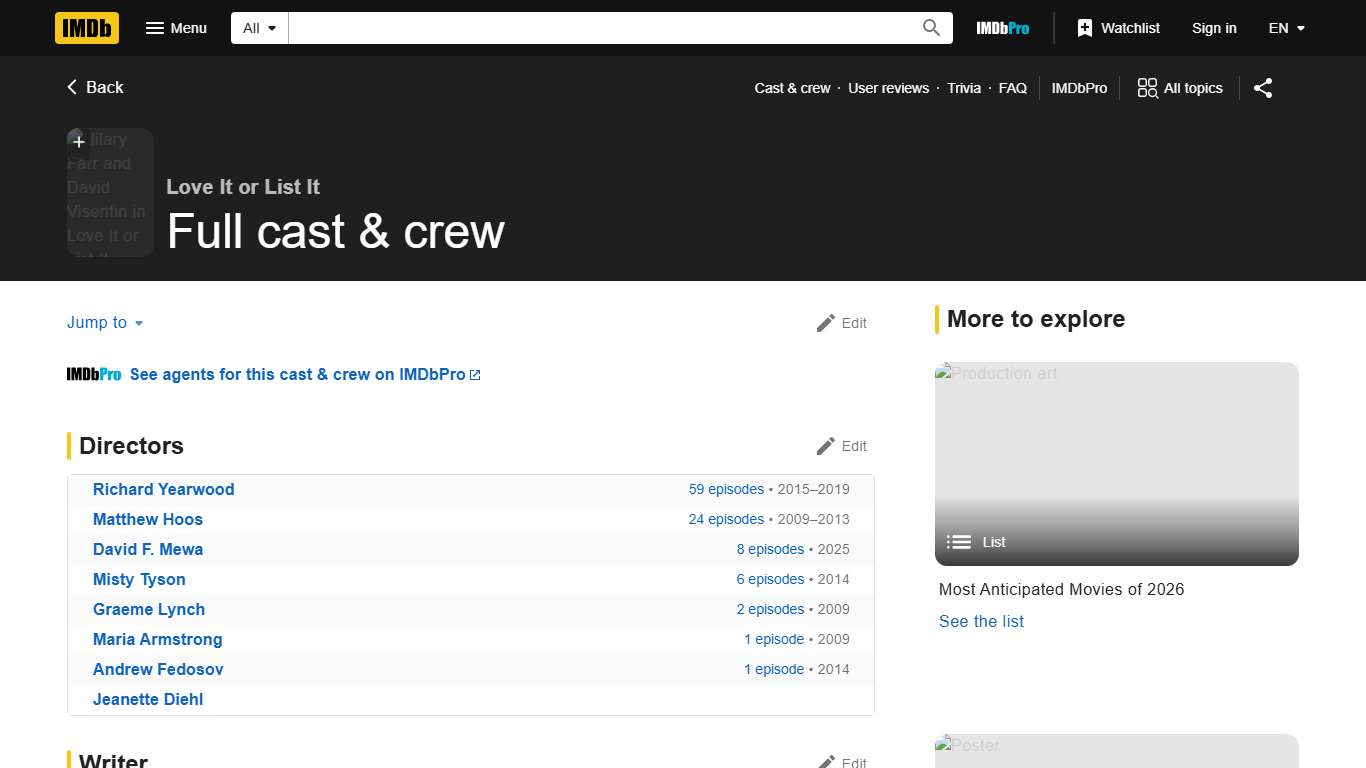Select Trivia in the top navigation
The image size is (1366, 768).
964,88
